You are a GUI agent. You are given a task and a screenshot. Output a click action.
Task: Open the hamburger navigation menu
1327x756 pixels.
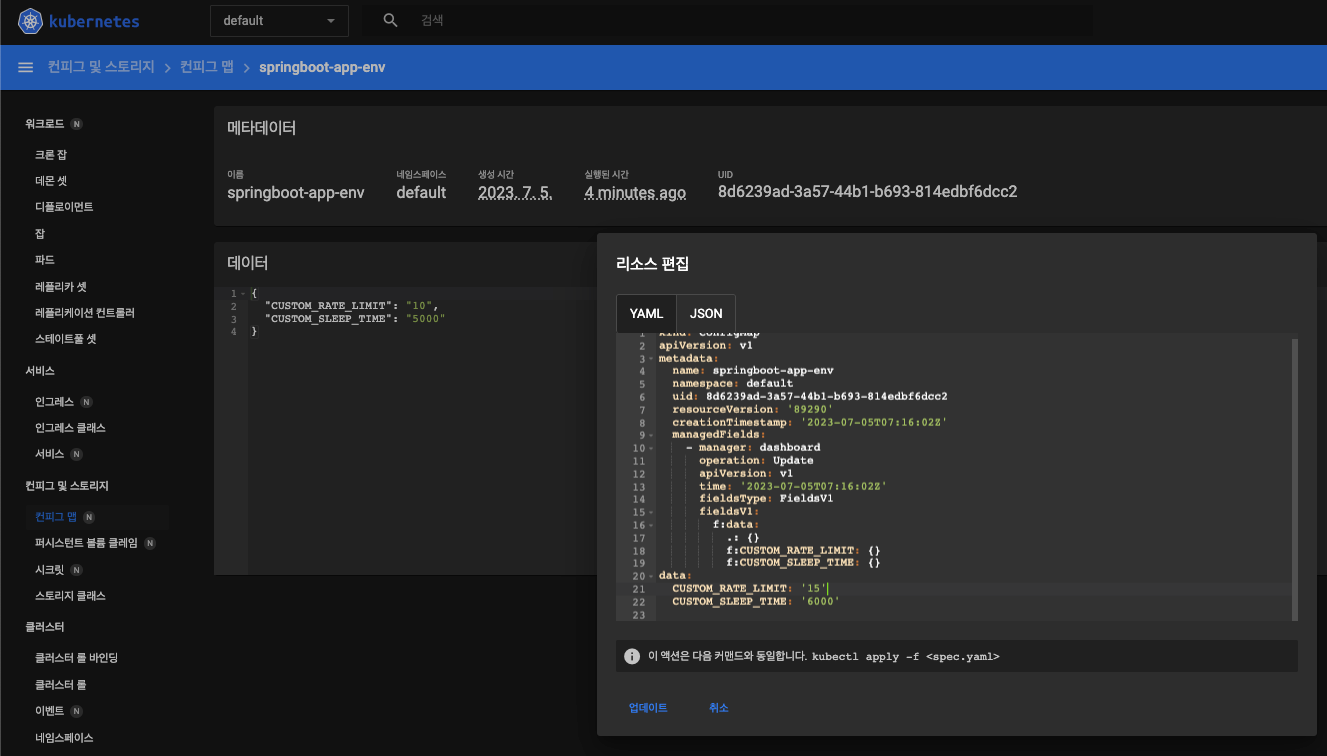tap(26, 67)
